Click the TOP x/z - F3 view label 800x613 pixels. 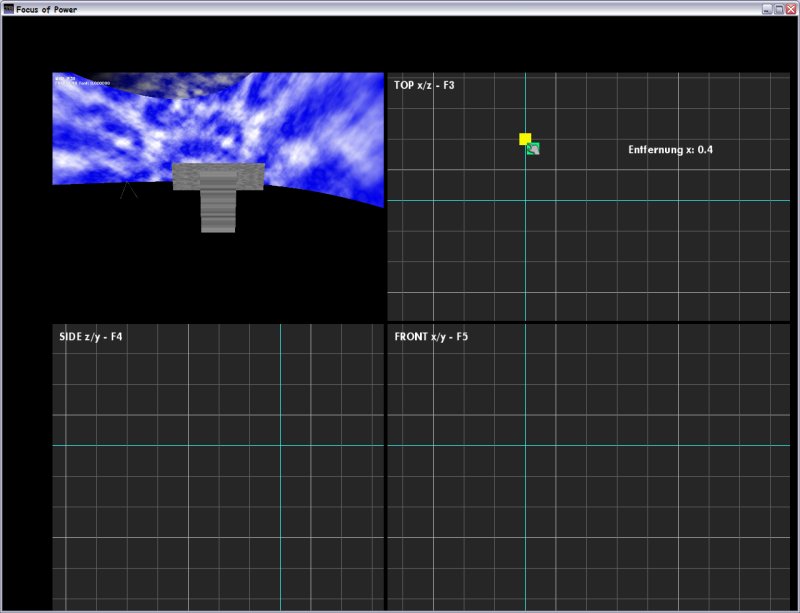[425, 85]
